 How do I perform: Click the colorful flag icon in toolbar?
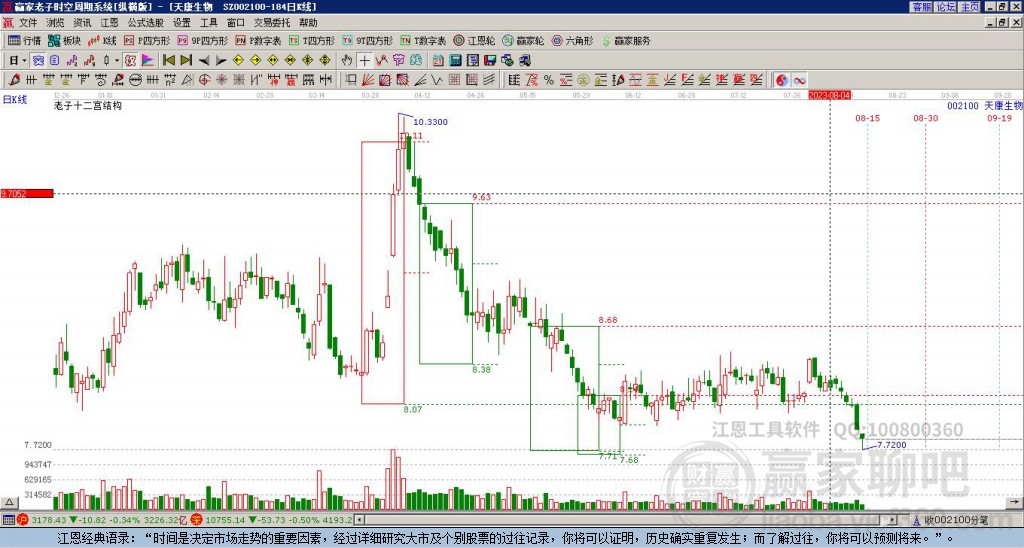point(148,61)
